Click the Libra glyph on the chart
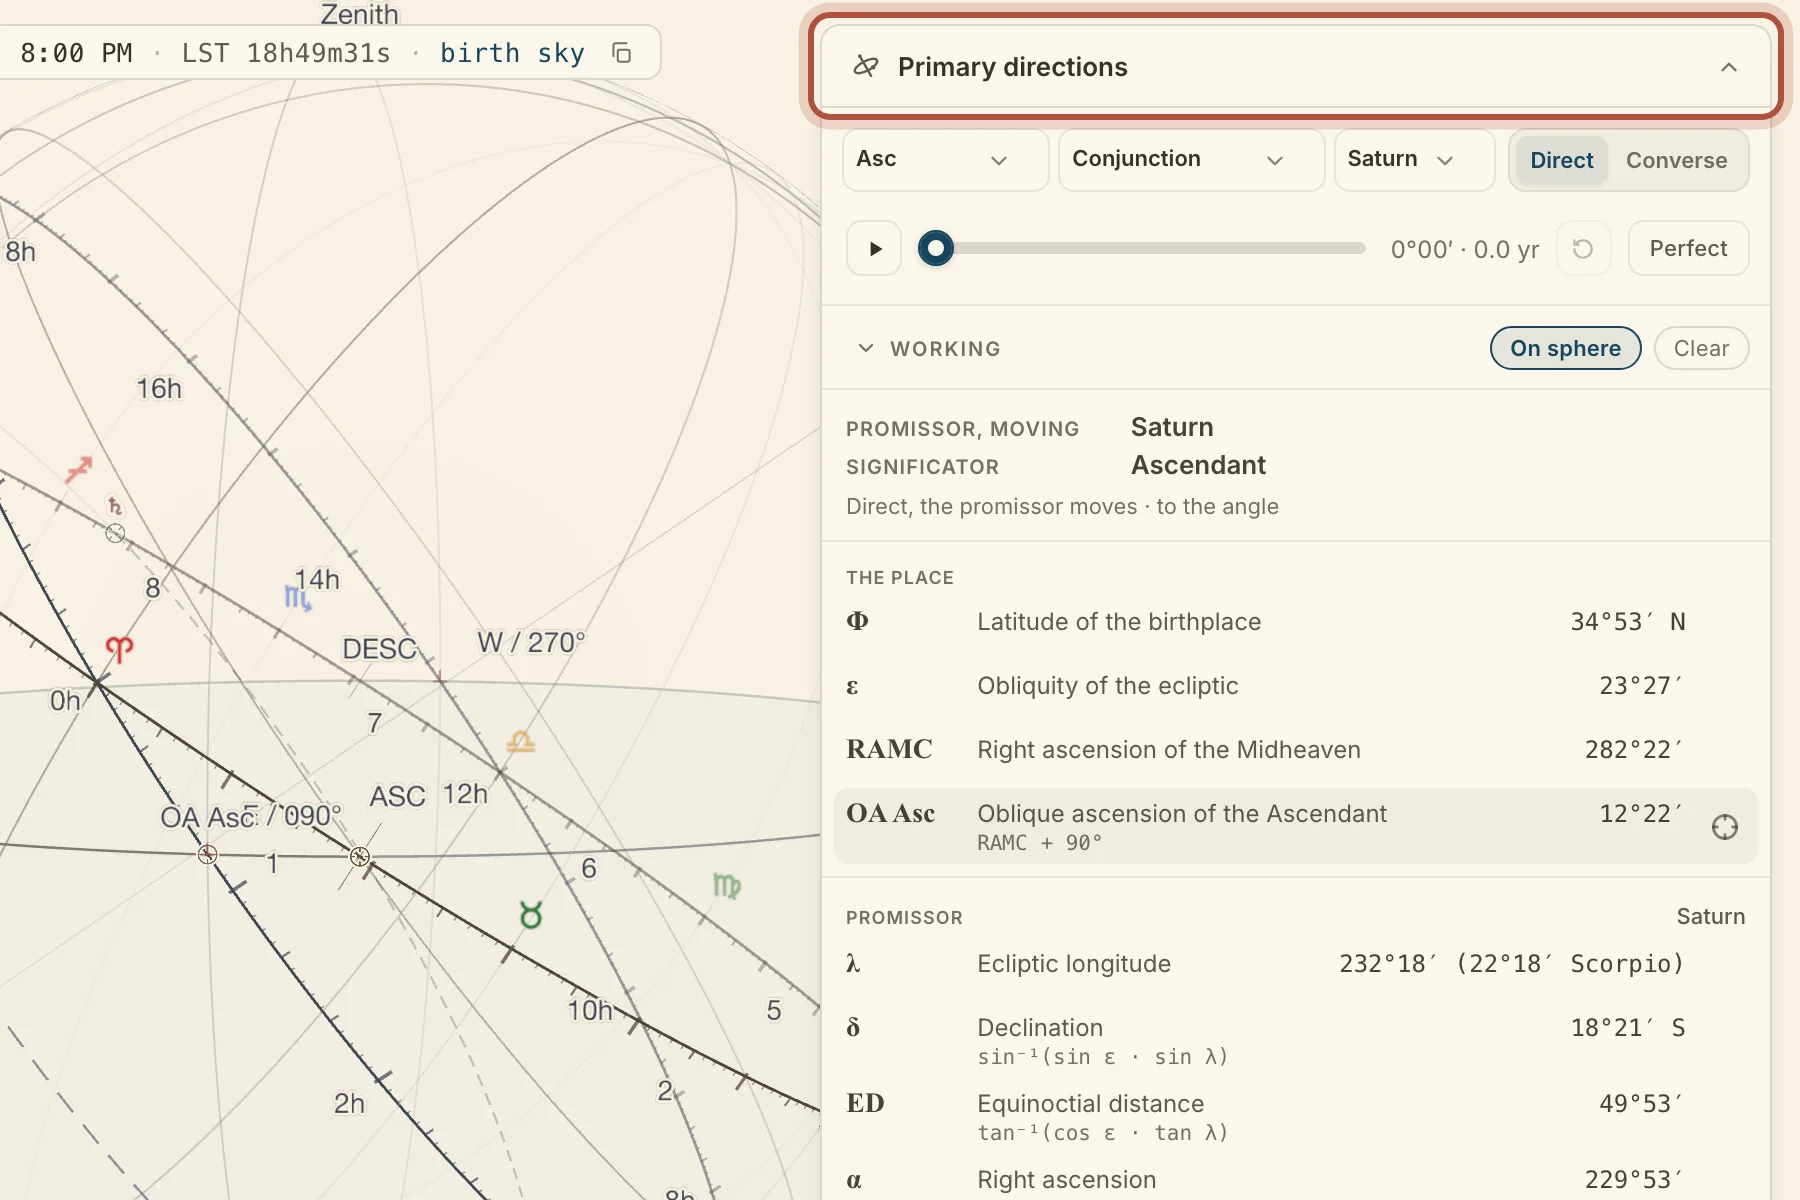The image size is (1800, 1200). (521, 742)
